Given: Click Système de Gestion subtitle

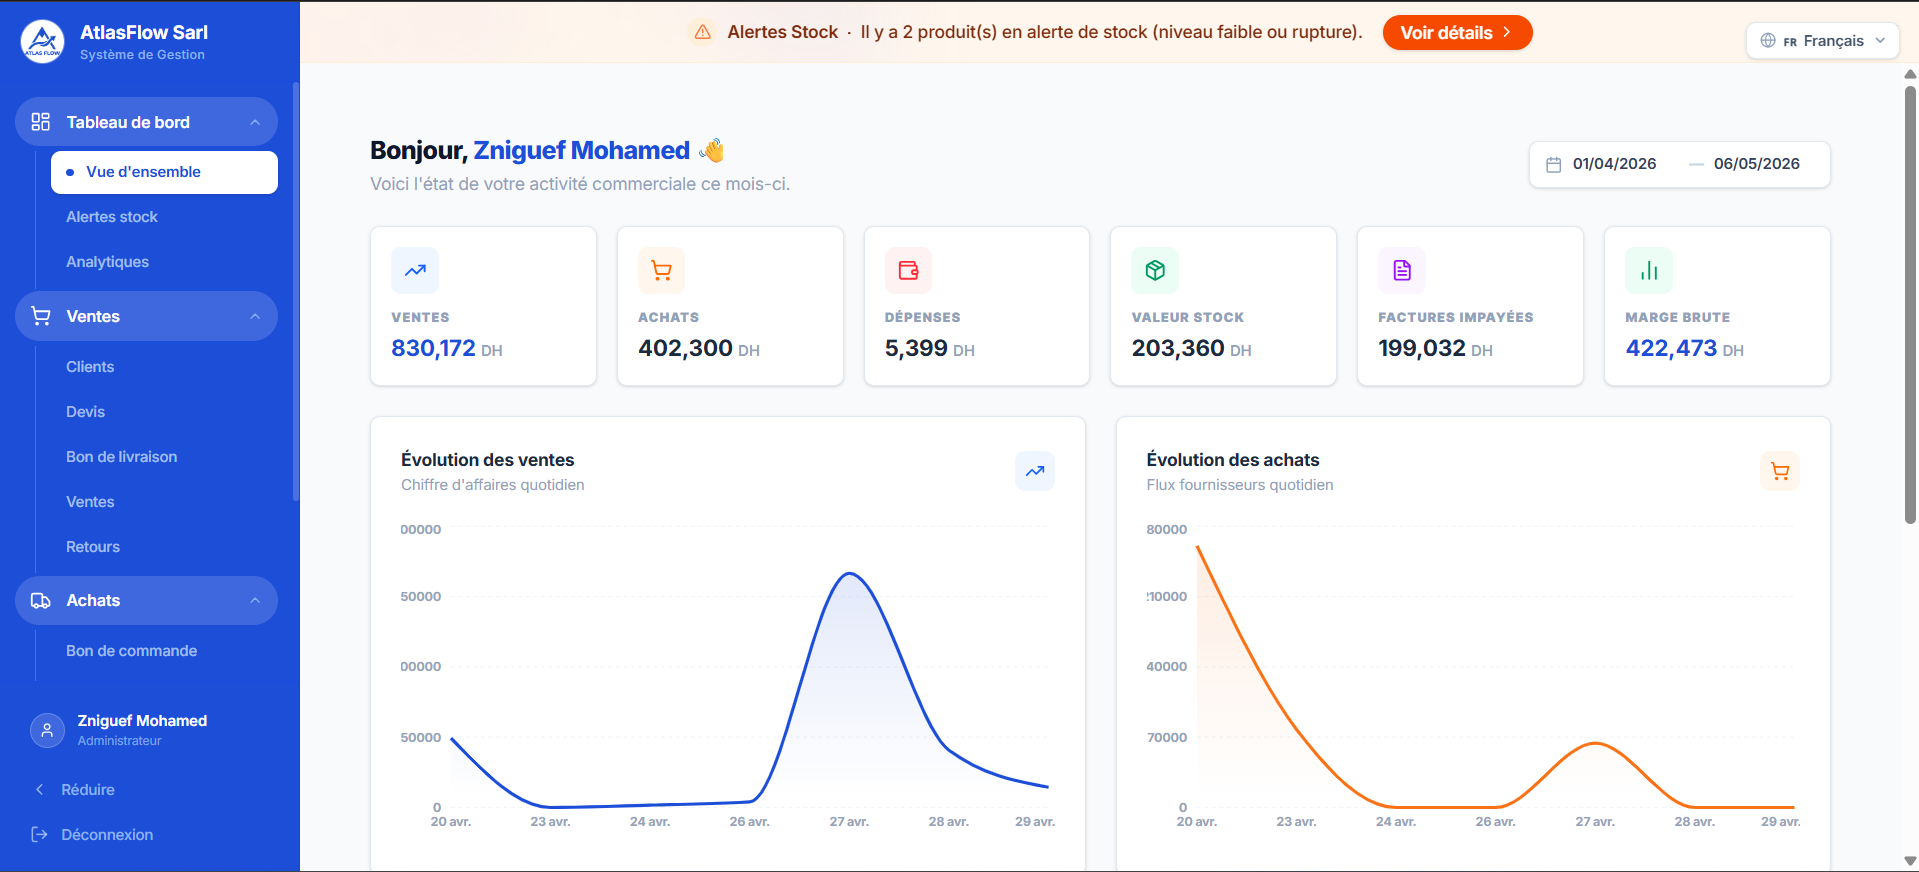Looking at the screenshot, I should [142, 55].
